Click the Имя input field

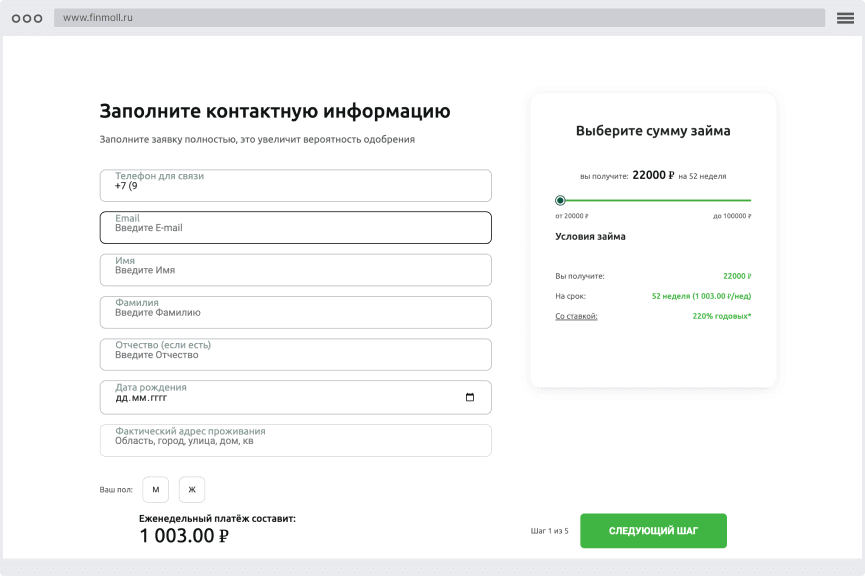[x=295, y=270]
